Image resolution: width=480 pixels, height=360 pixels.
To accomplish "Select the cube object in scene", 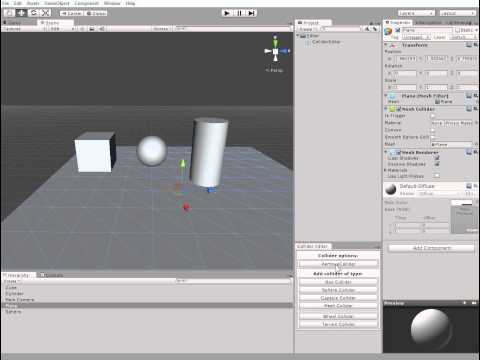I will click(x=95, y=152).
